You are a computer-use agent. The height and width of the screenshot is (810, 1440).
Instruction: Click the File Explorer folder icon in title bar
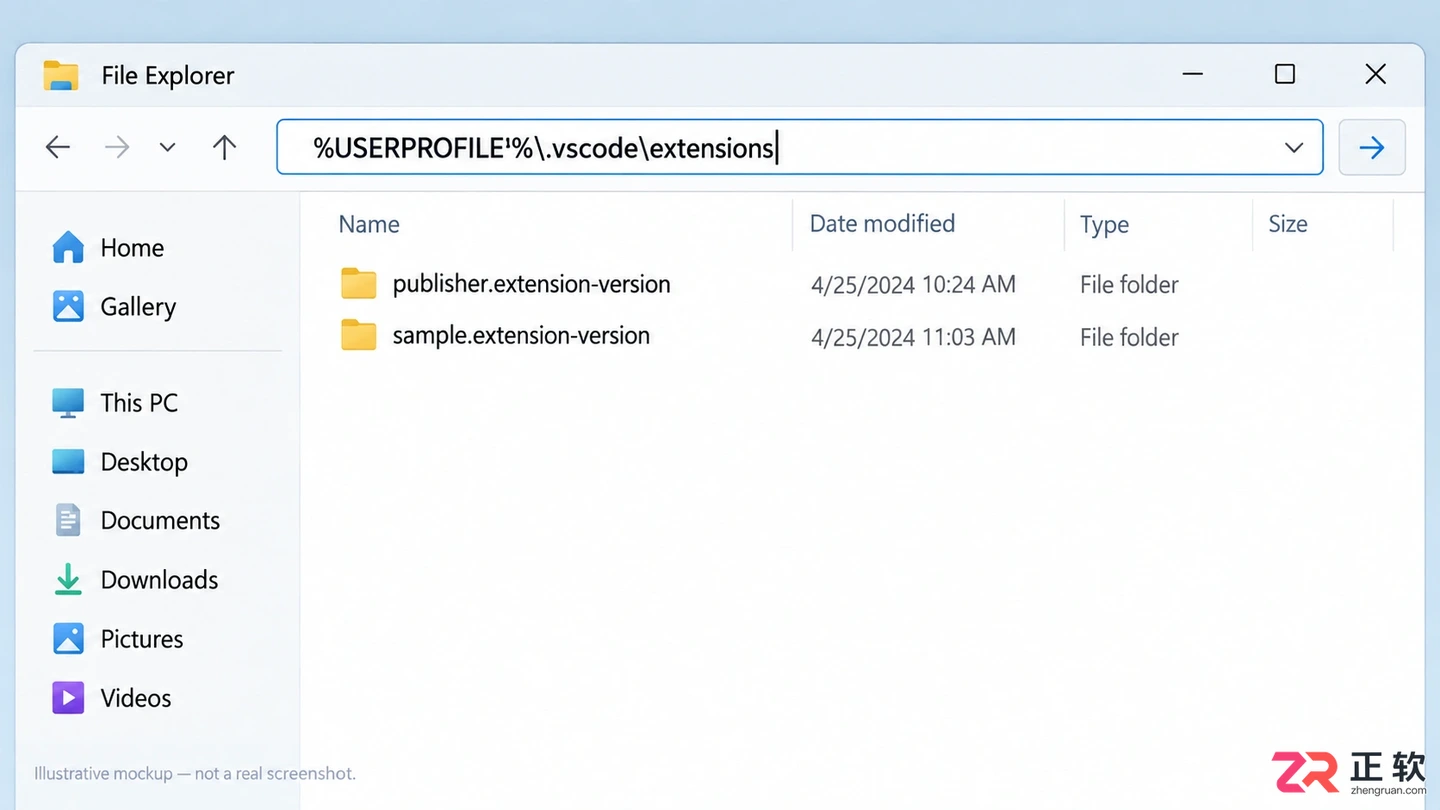(61, 76)
